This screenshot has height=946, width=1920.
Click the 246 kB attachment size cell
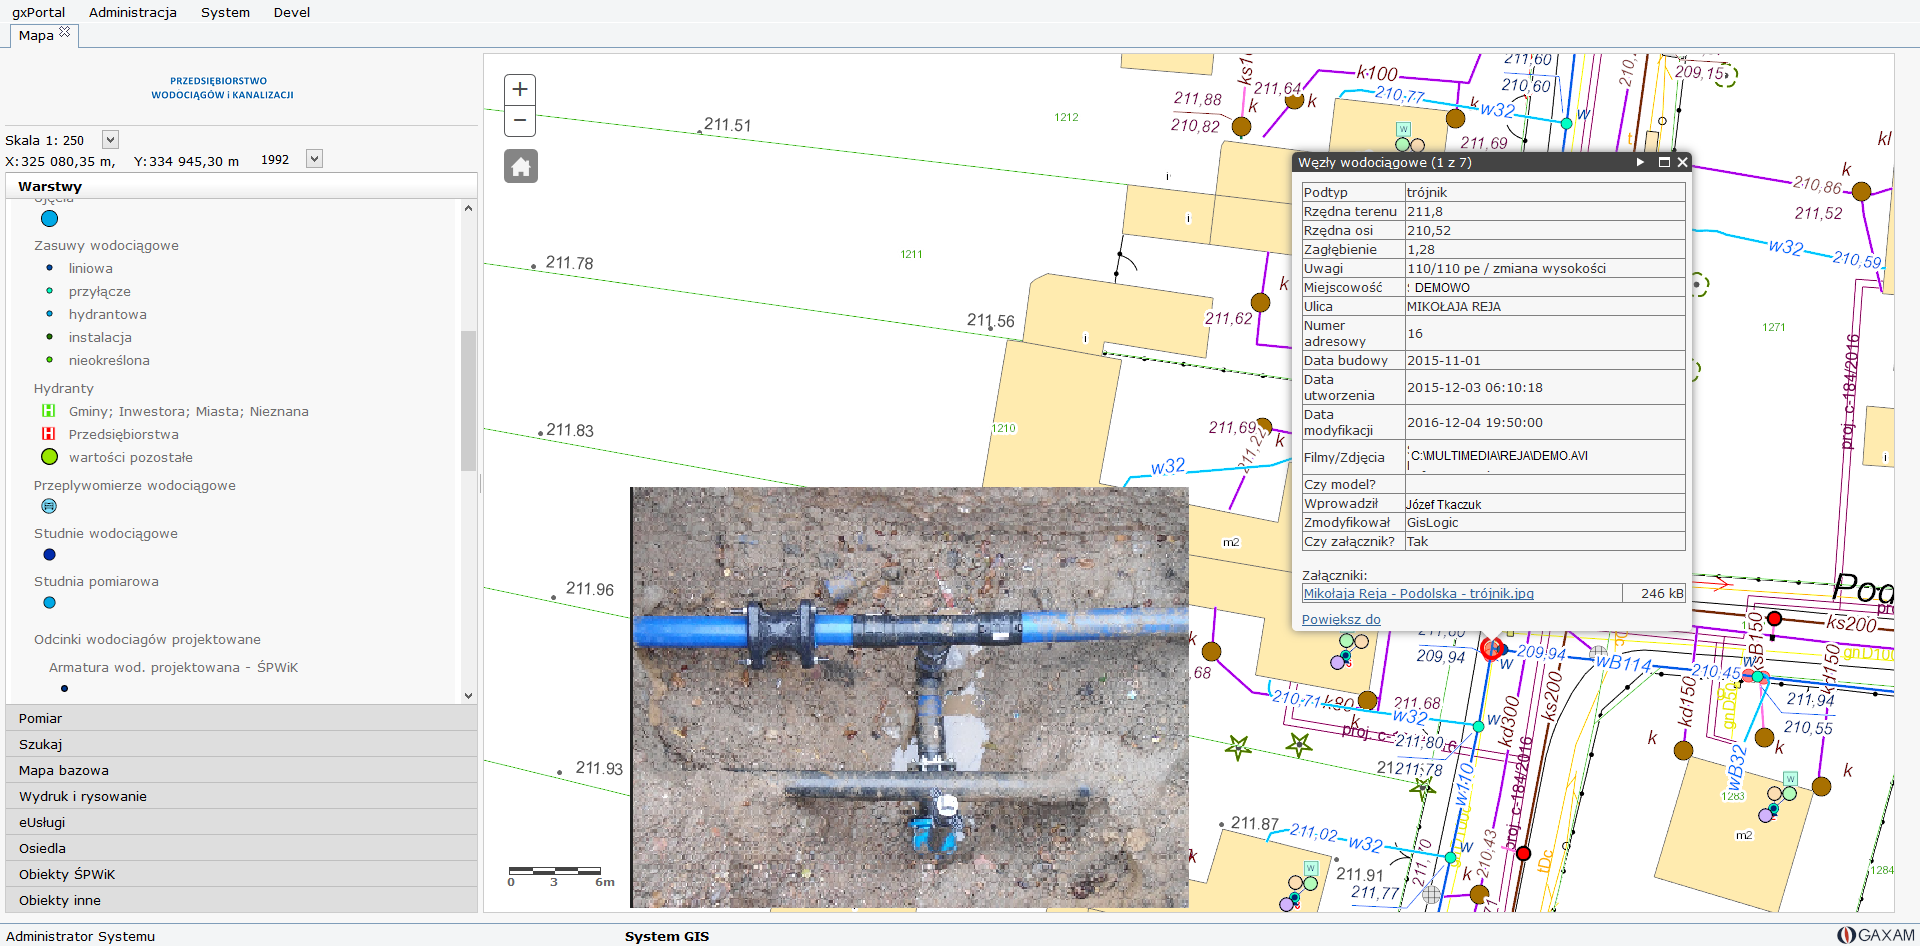point(1654,593)
